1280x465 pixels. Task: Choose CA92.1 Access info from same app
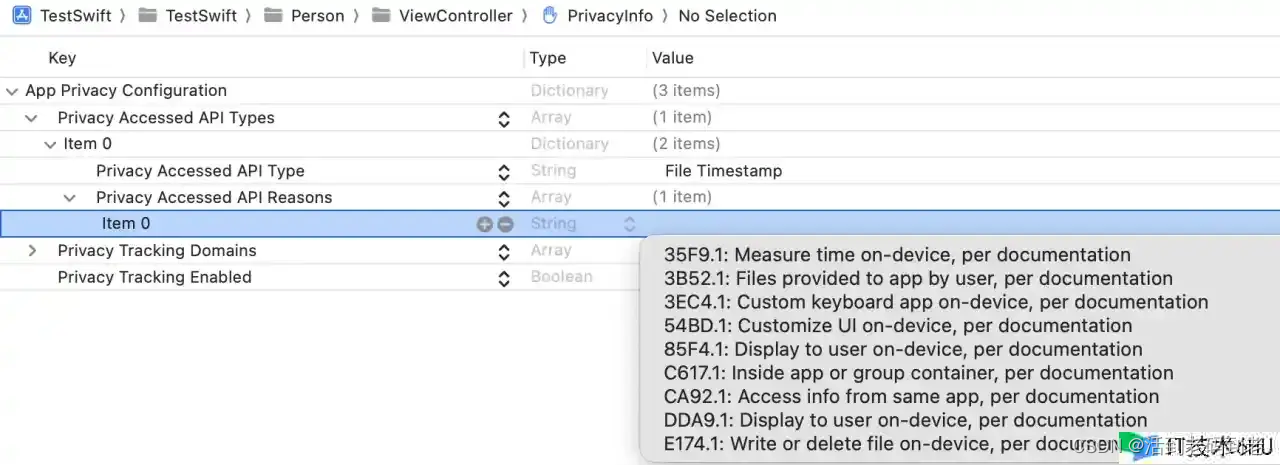(911, 396)
